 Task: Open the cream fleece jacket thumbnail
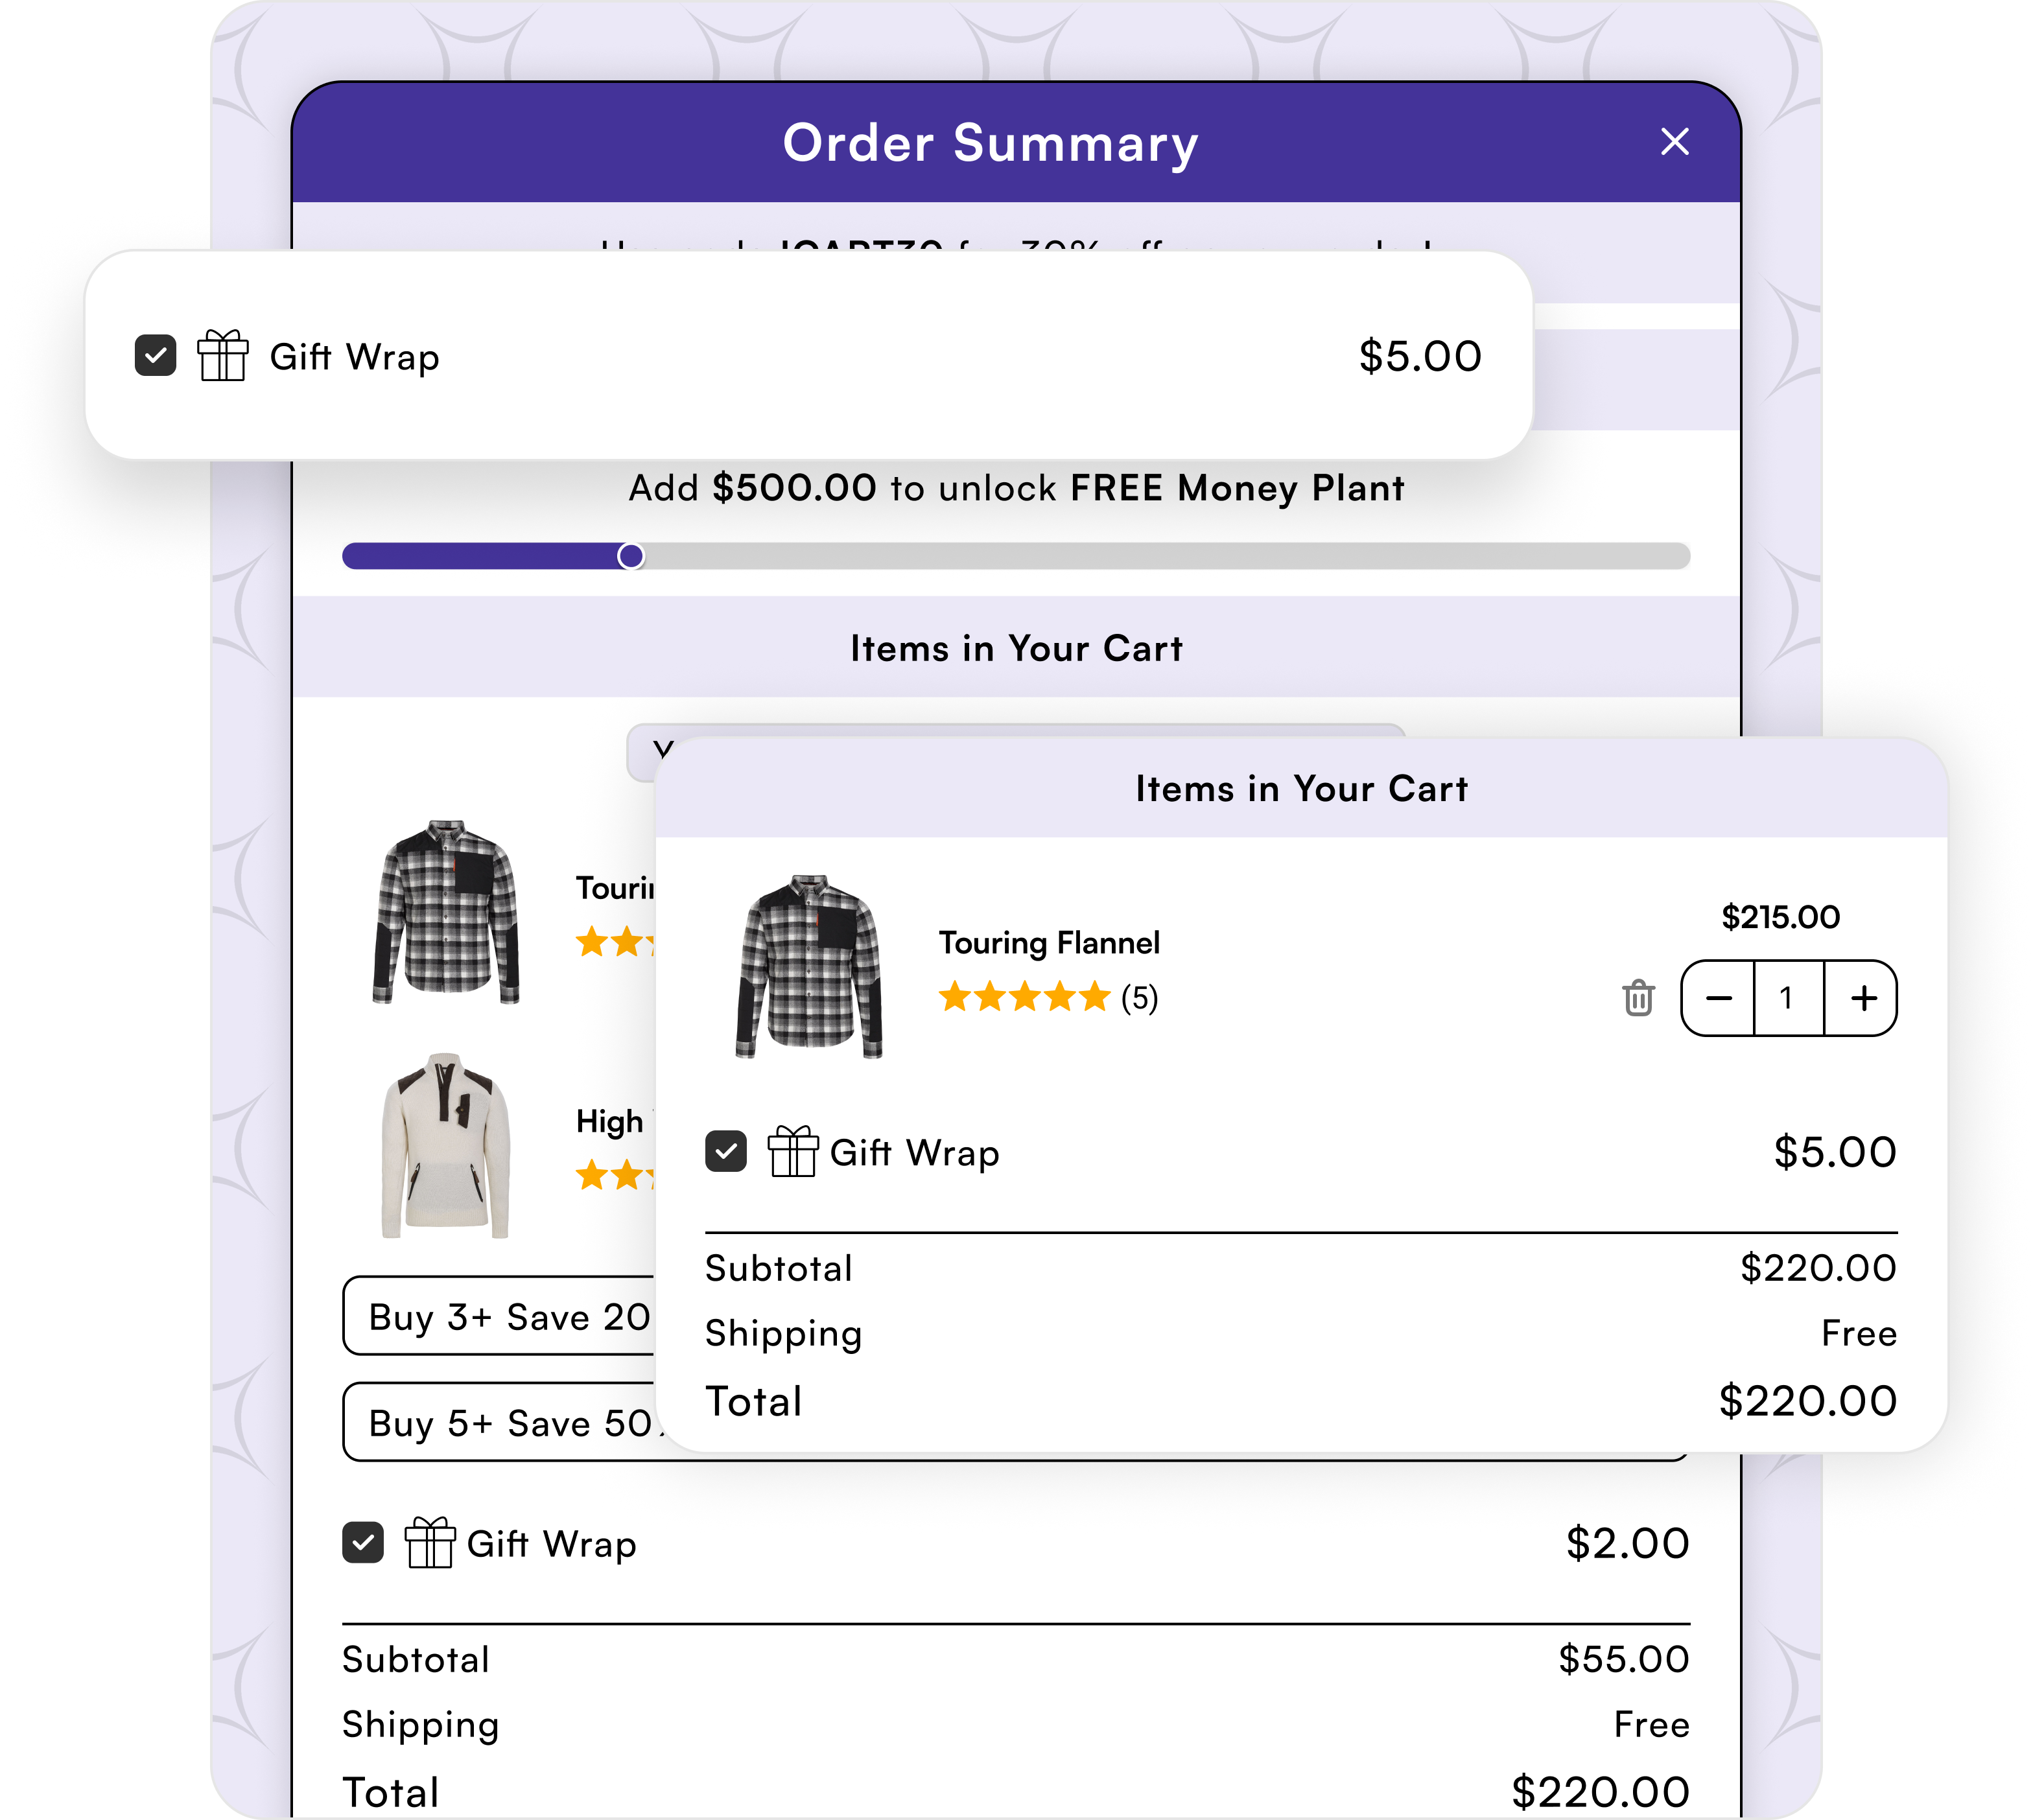tap(446, 1146)
